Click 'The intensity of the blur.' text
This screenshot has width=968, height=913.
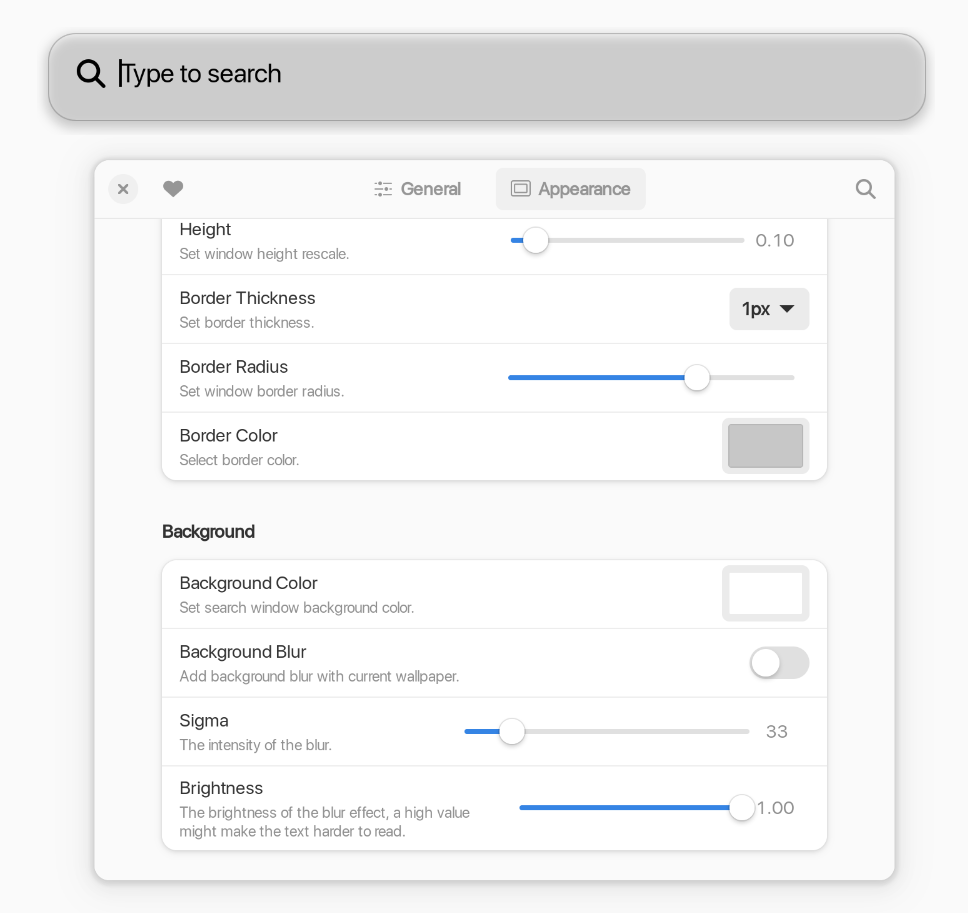coord(256,745)
